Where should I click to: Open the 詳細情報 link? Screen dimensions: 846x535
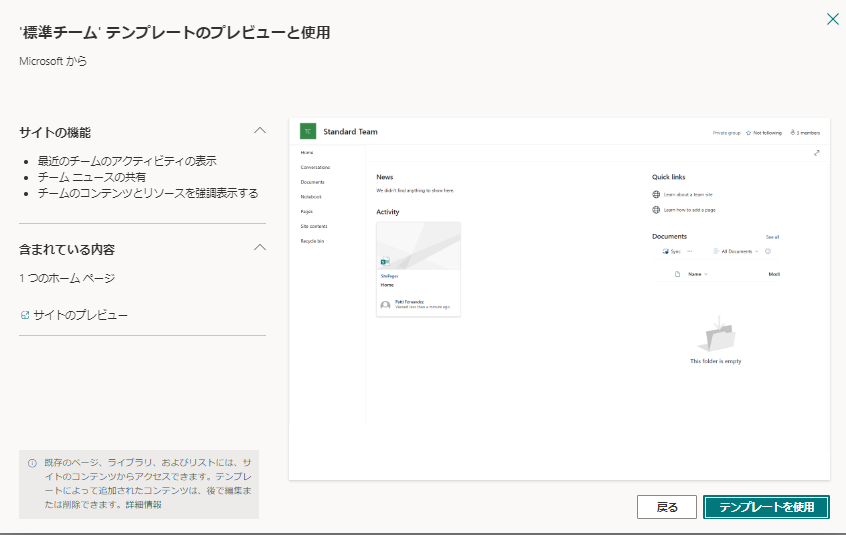[x=144, y=505]
